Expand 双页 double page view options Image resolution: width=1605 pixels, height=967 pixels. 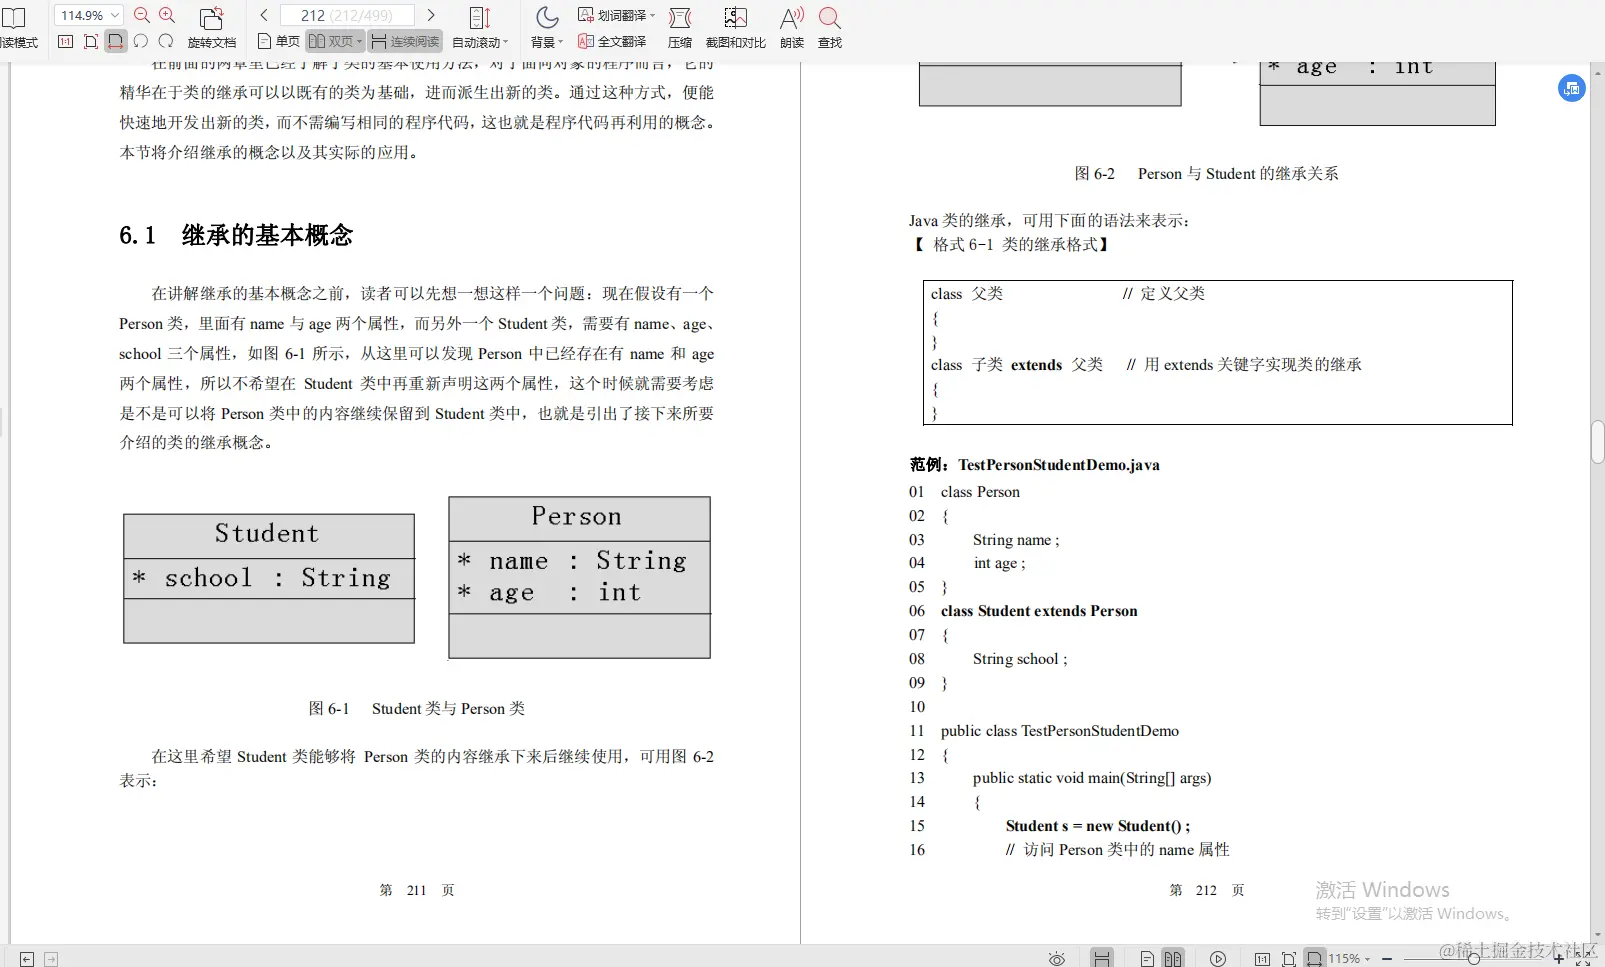point(358,41)
